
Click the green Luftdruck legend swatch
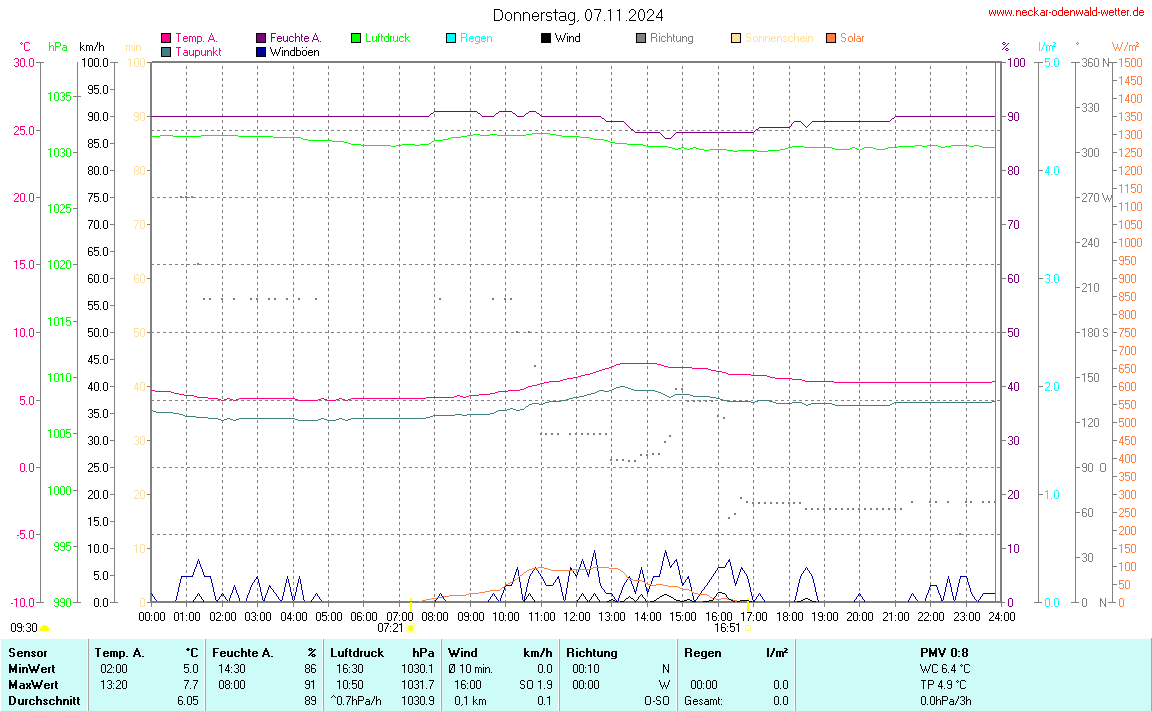tap(356, 38)
